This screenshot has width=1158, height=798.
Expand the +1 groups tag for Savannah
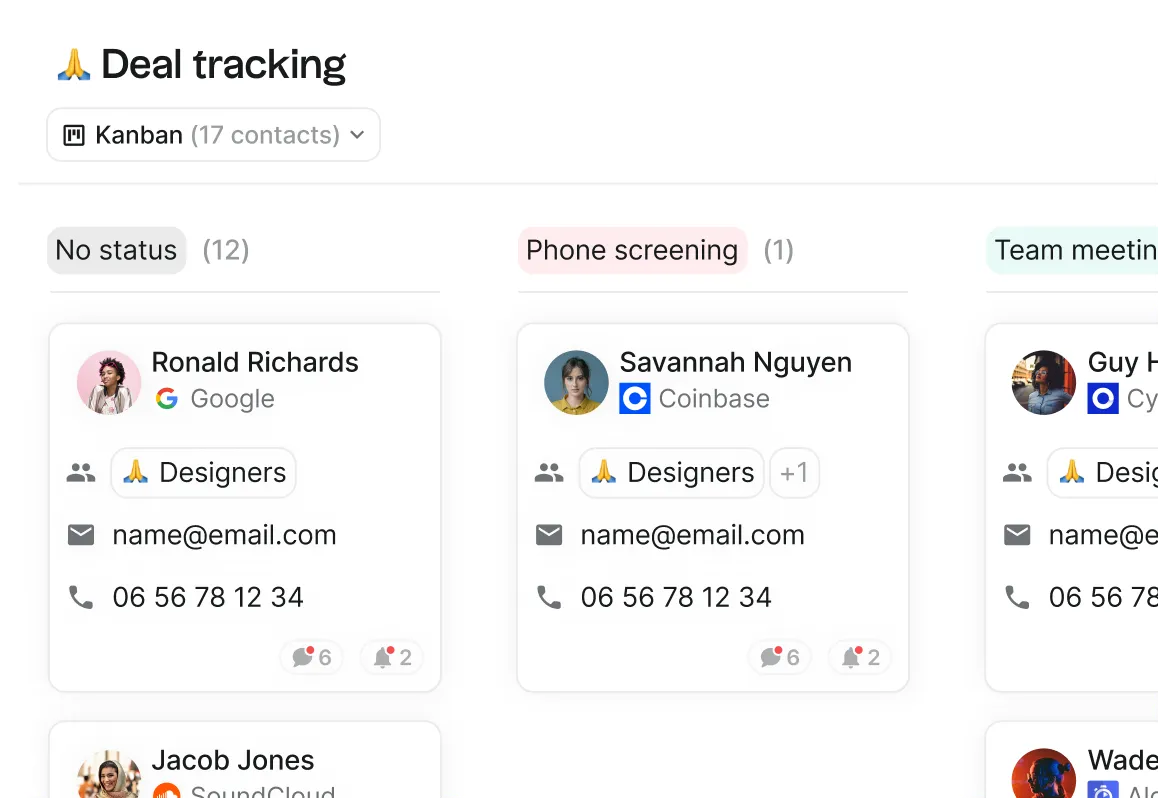point(794,472)
